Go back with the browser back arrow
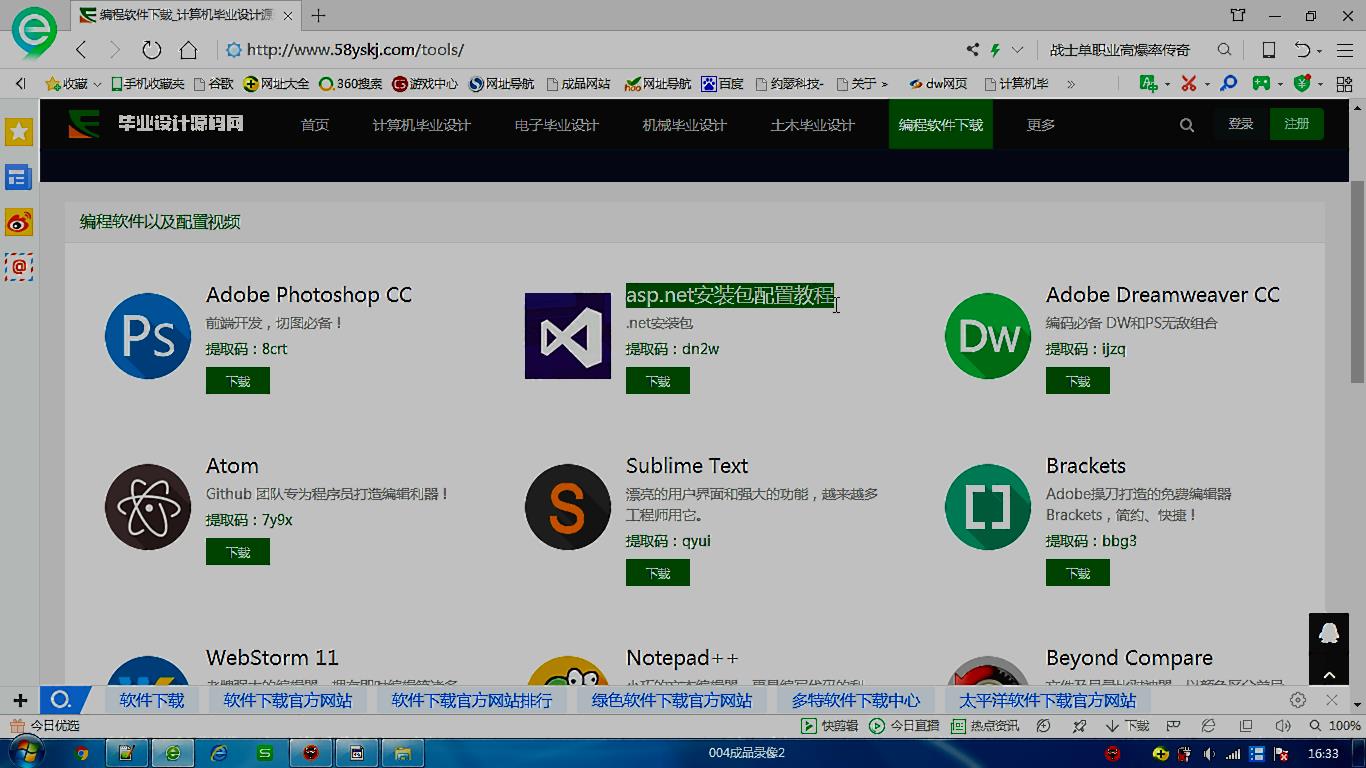This screenshot has width=1366, height=768. (82, 50)
